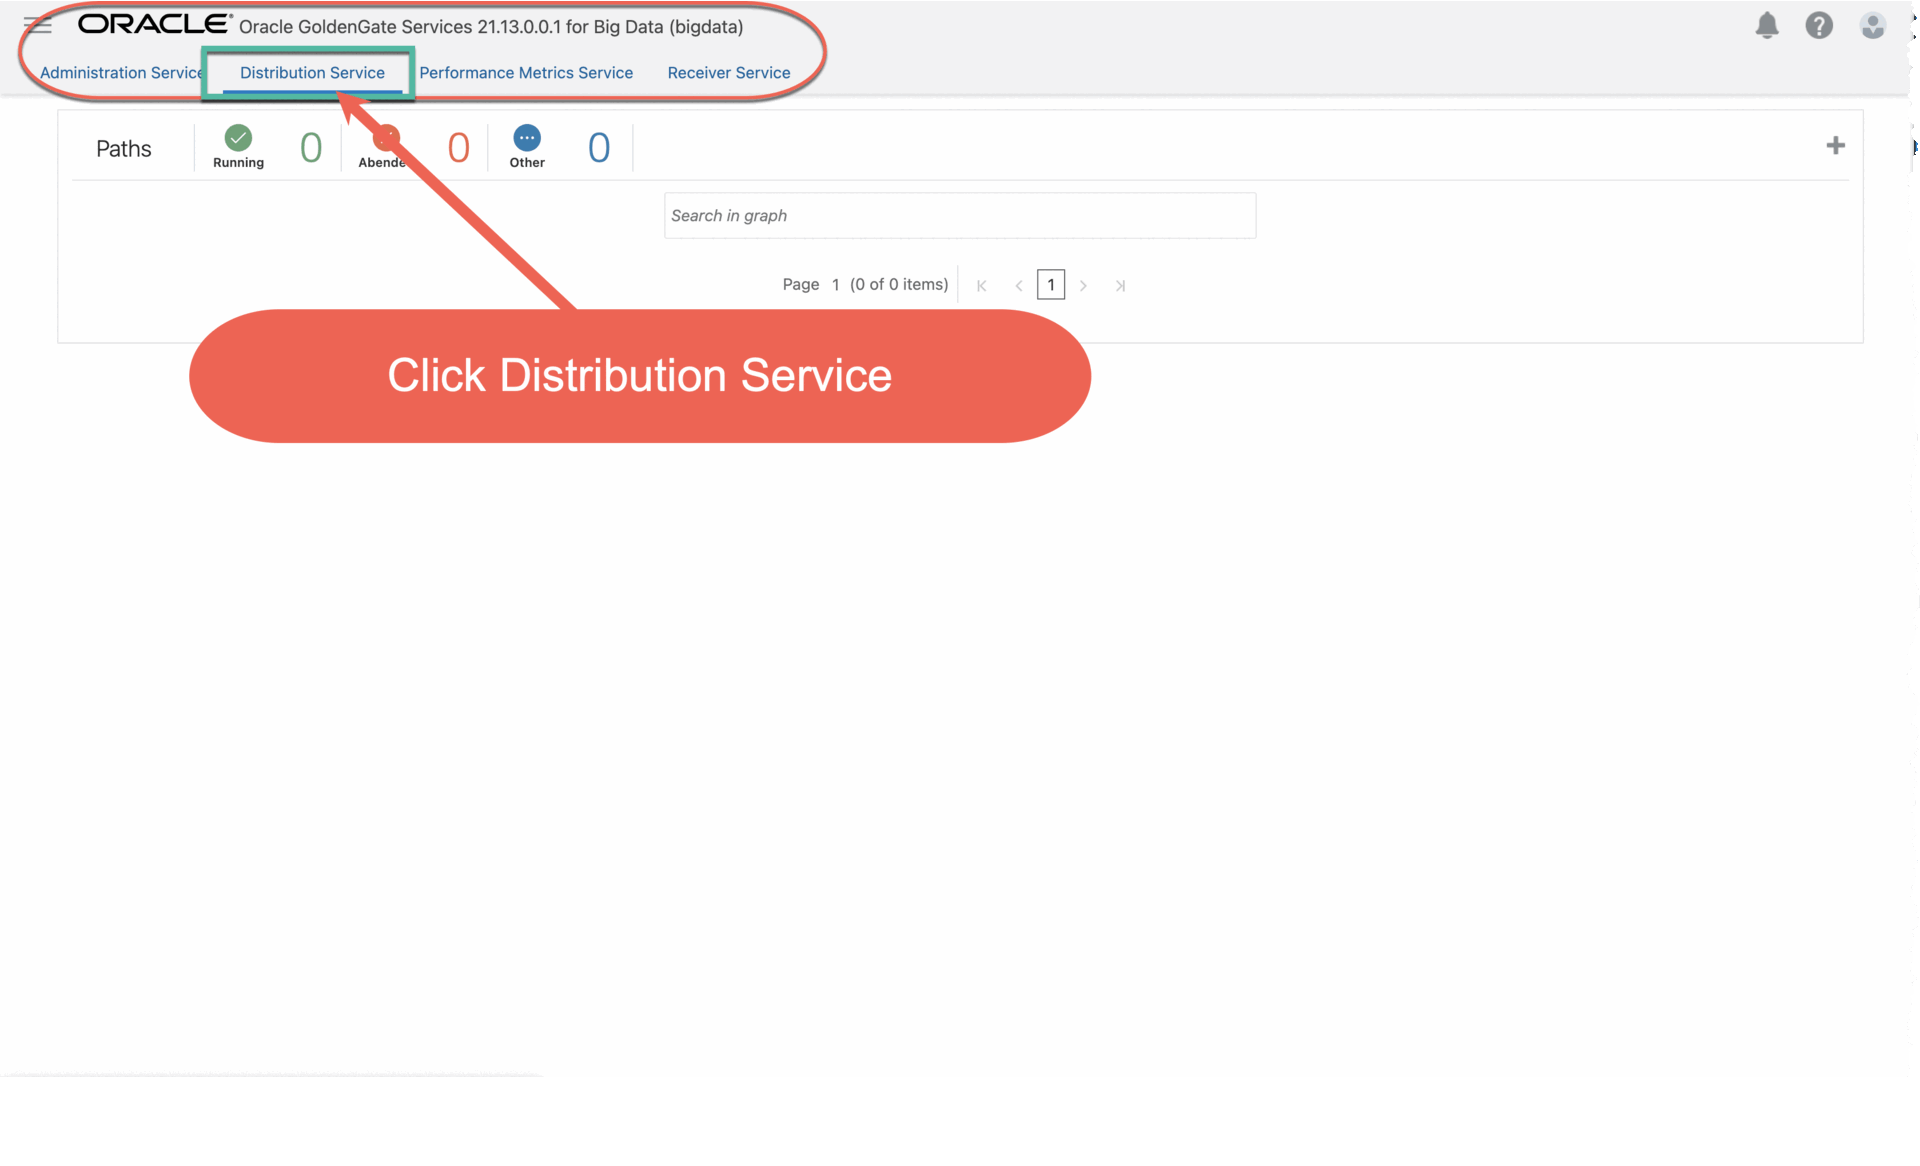Go to previous page arrow

click(1018, 286)
